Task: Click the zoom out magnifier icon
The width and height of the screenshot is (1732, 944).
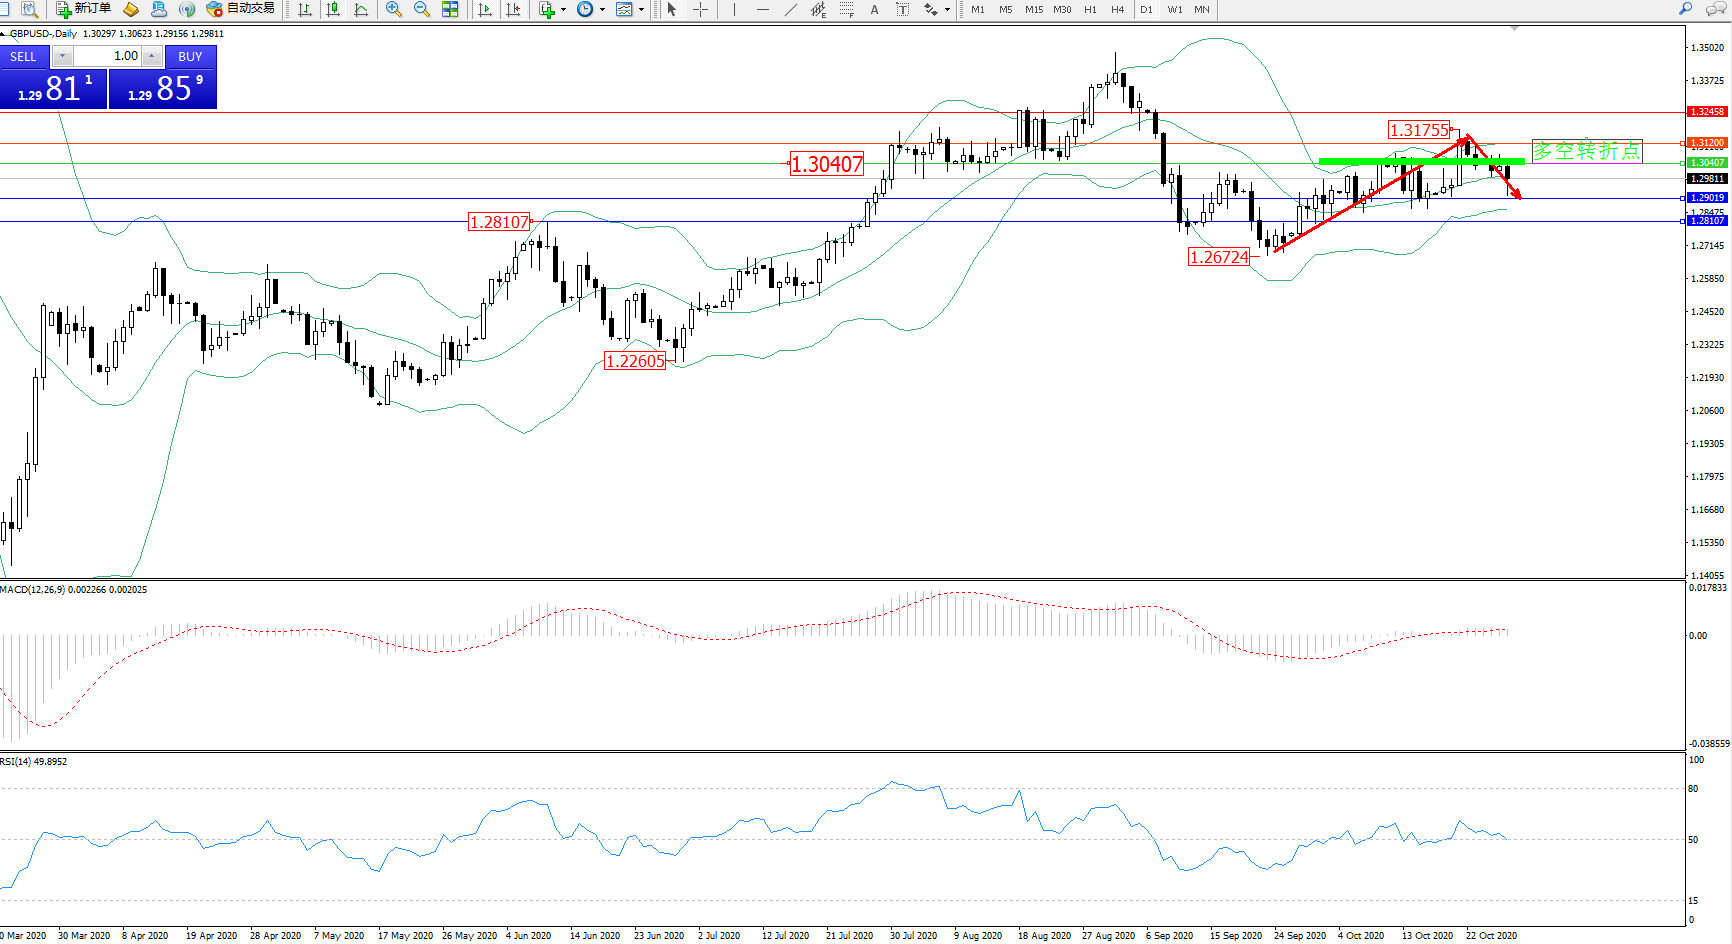Action: click(x=422, y=9)
